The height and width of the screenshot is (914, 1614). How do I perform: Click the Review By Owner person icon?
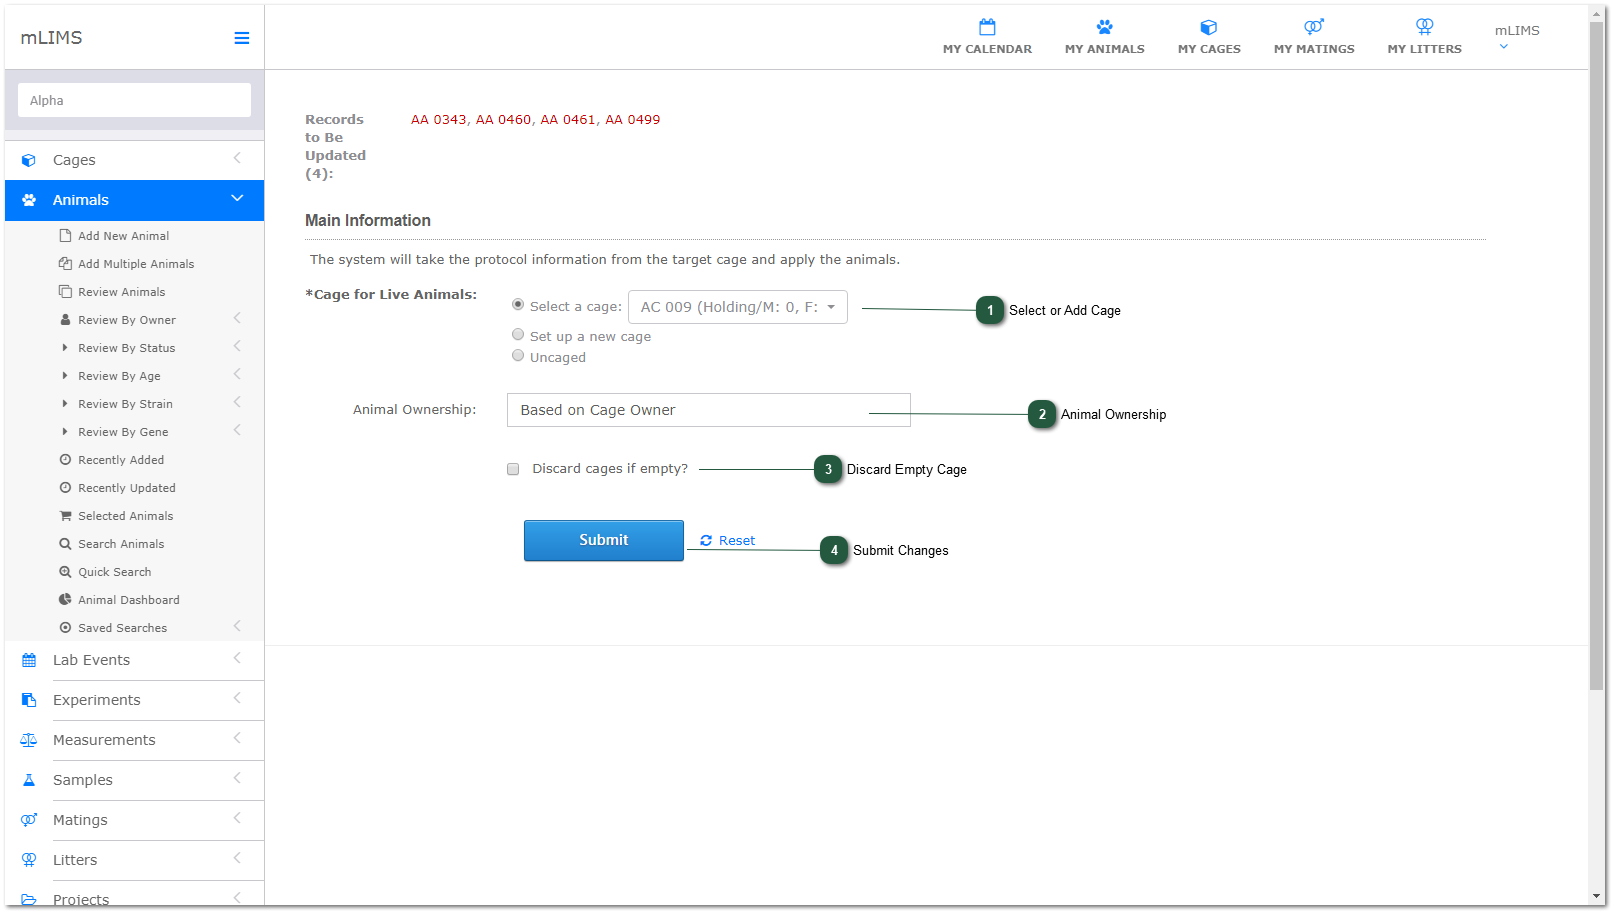coord(65,320)
